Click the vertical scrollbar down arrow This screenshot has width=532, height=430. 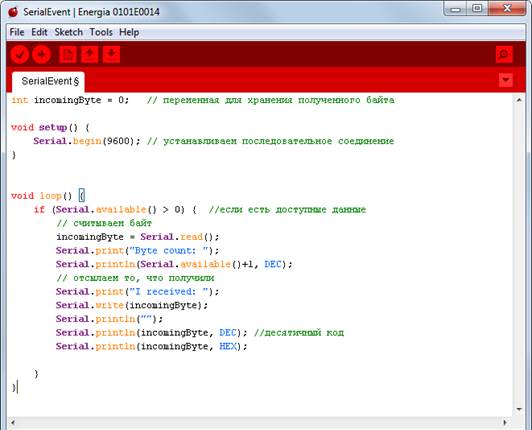(x=519, y=409)
